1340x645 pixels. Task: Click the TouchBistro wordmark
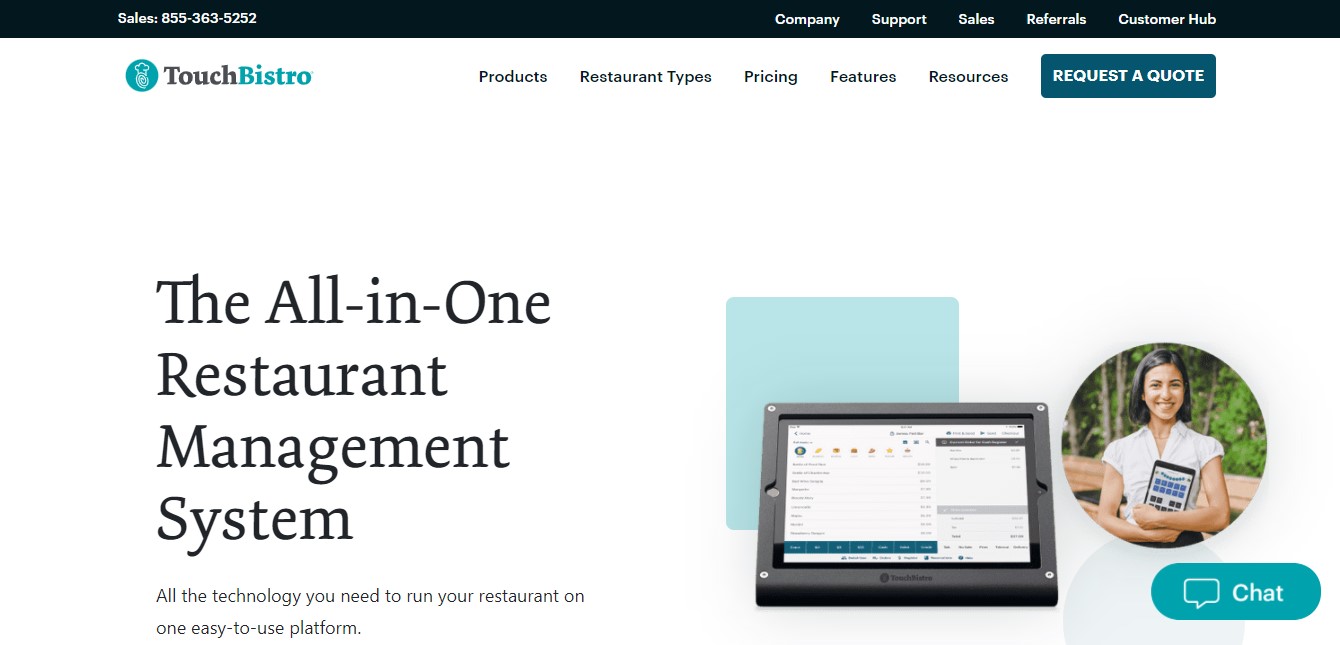pyautogui.click(x=238, y=76)
